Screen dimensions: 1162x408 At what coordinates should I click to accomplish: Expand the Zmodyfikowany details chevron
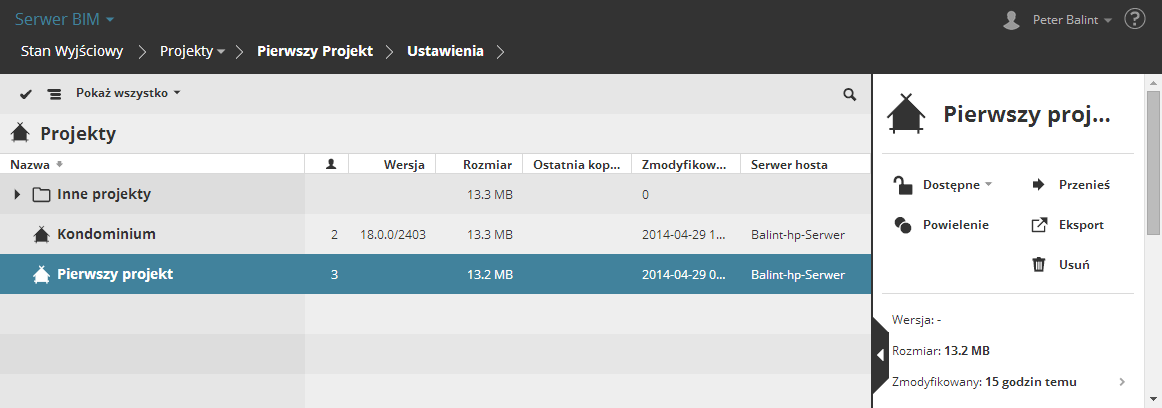(1122, 381)
